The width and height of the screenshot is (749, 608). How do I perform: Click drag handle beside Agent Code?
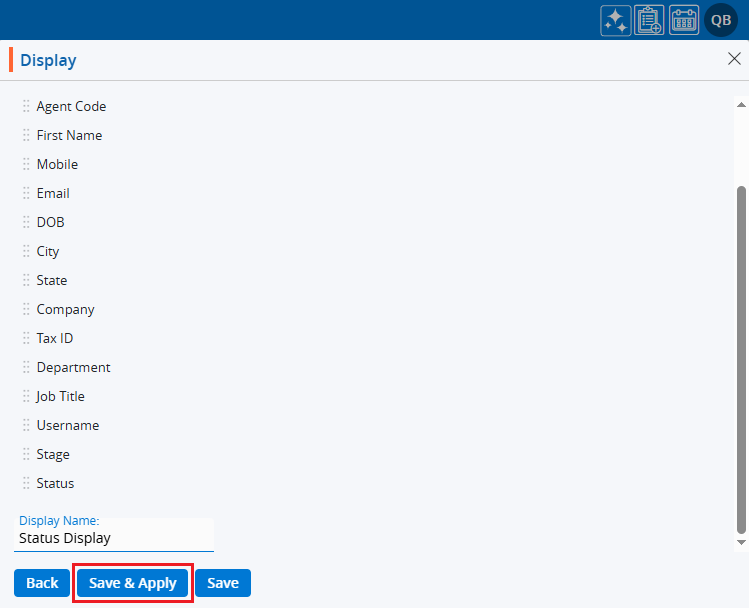coord(27,106)
